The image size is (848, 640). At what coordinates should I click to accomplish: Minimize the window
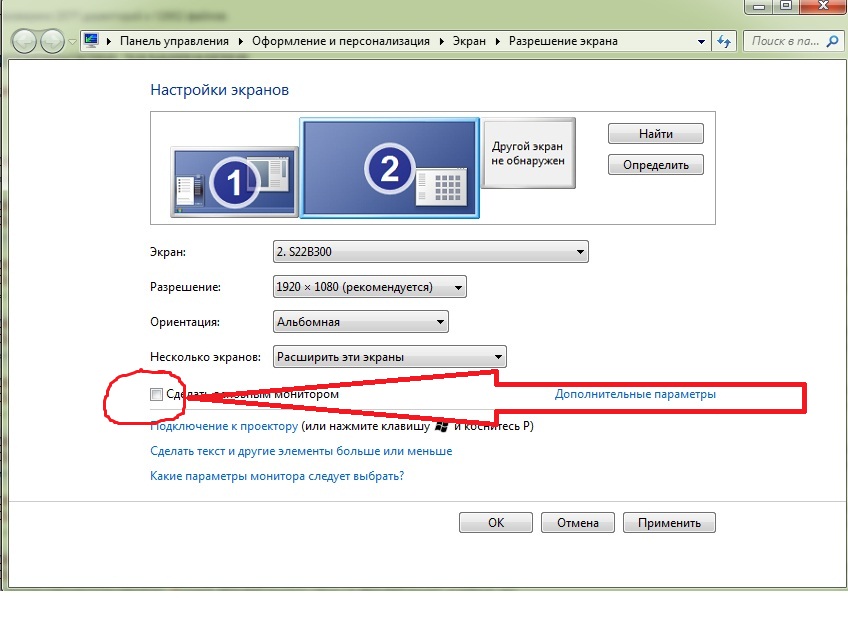point(759,6)
